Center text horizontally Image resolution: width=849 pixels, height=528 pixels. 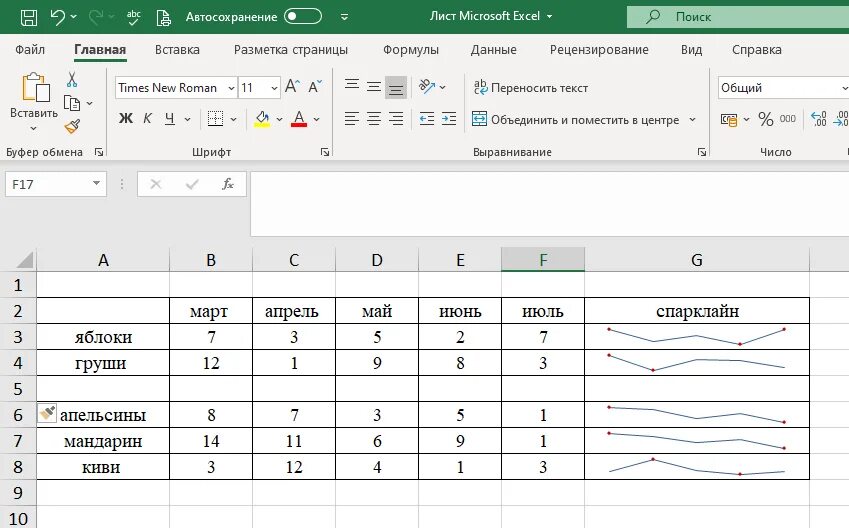[374, 119]
